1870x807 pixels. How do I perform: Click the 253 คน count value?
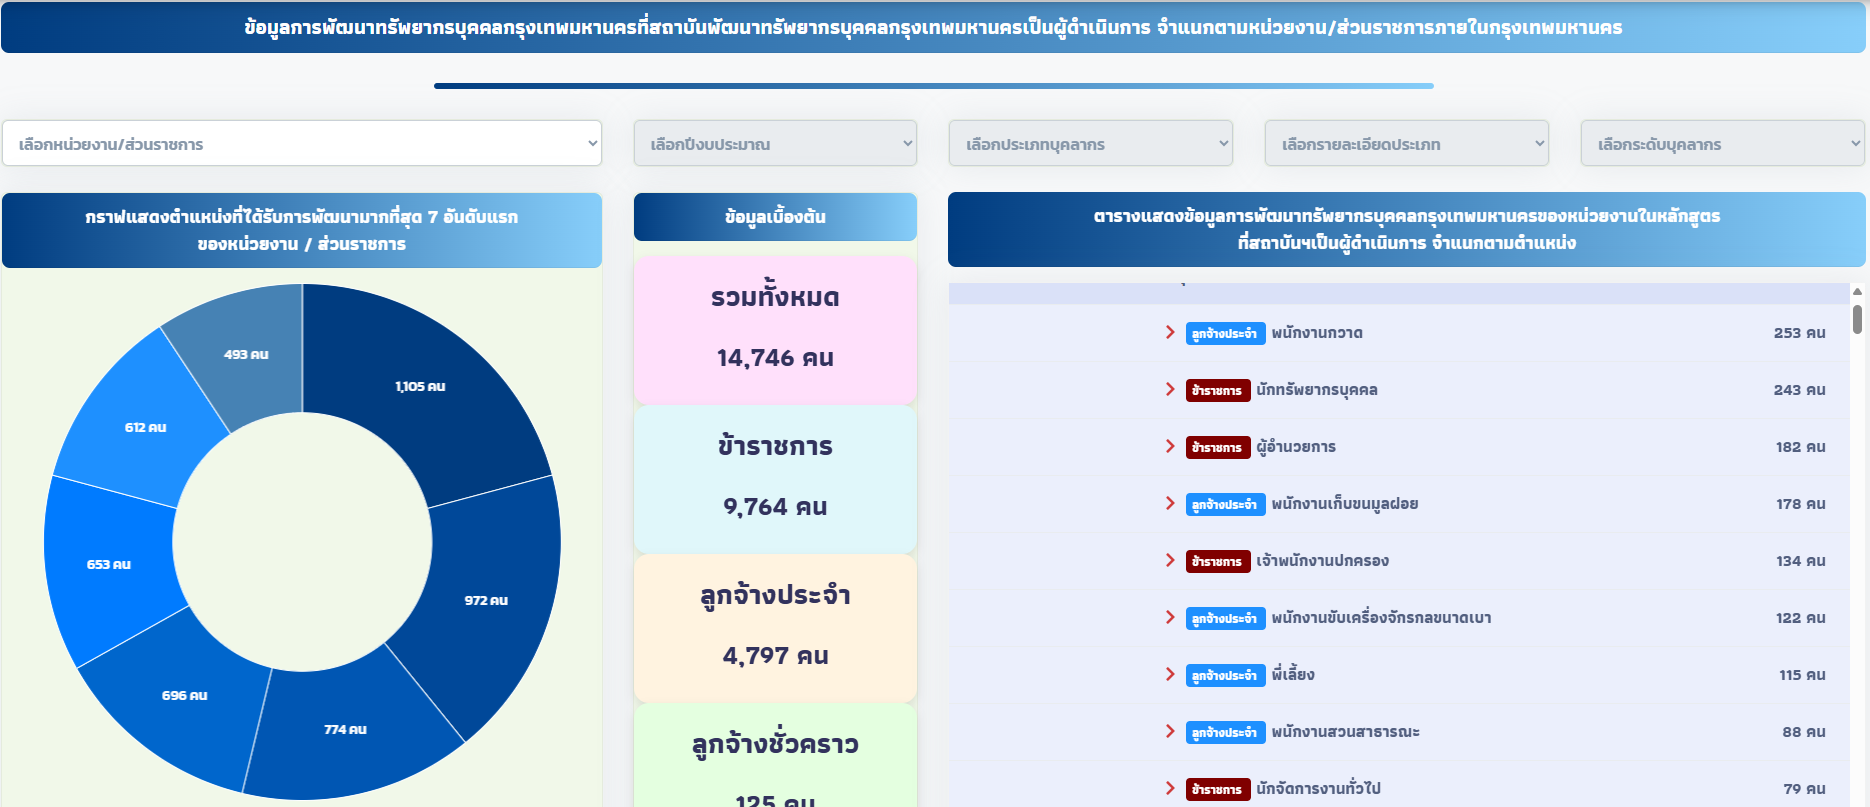coord(1800,333)
